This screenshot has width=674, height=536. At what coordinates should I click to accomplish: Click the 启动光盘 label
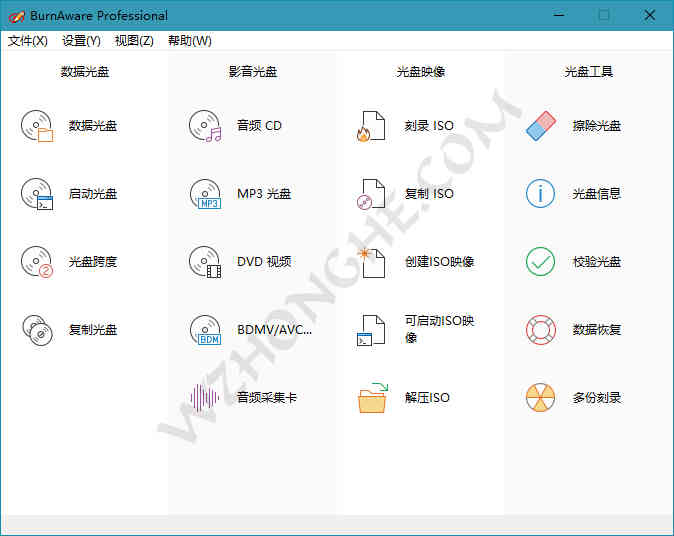point(93,194)
